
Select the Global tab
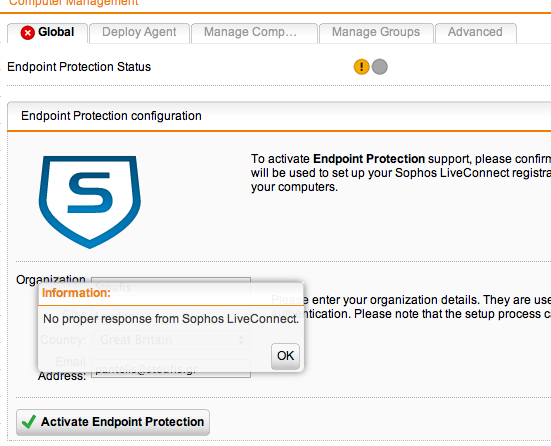(47, 32)
